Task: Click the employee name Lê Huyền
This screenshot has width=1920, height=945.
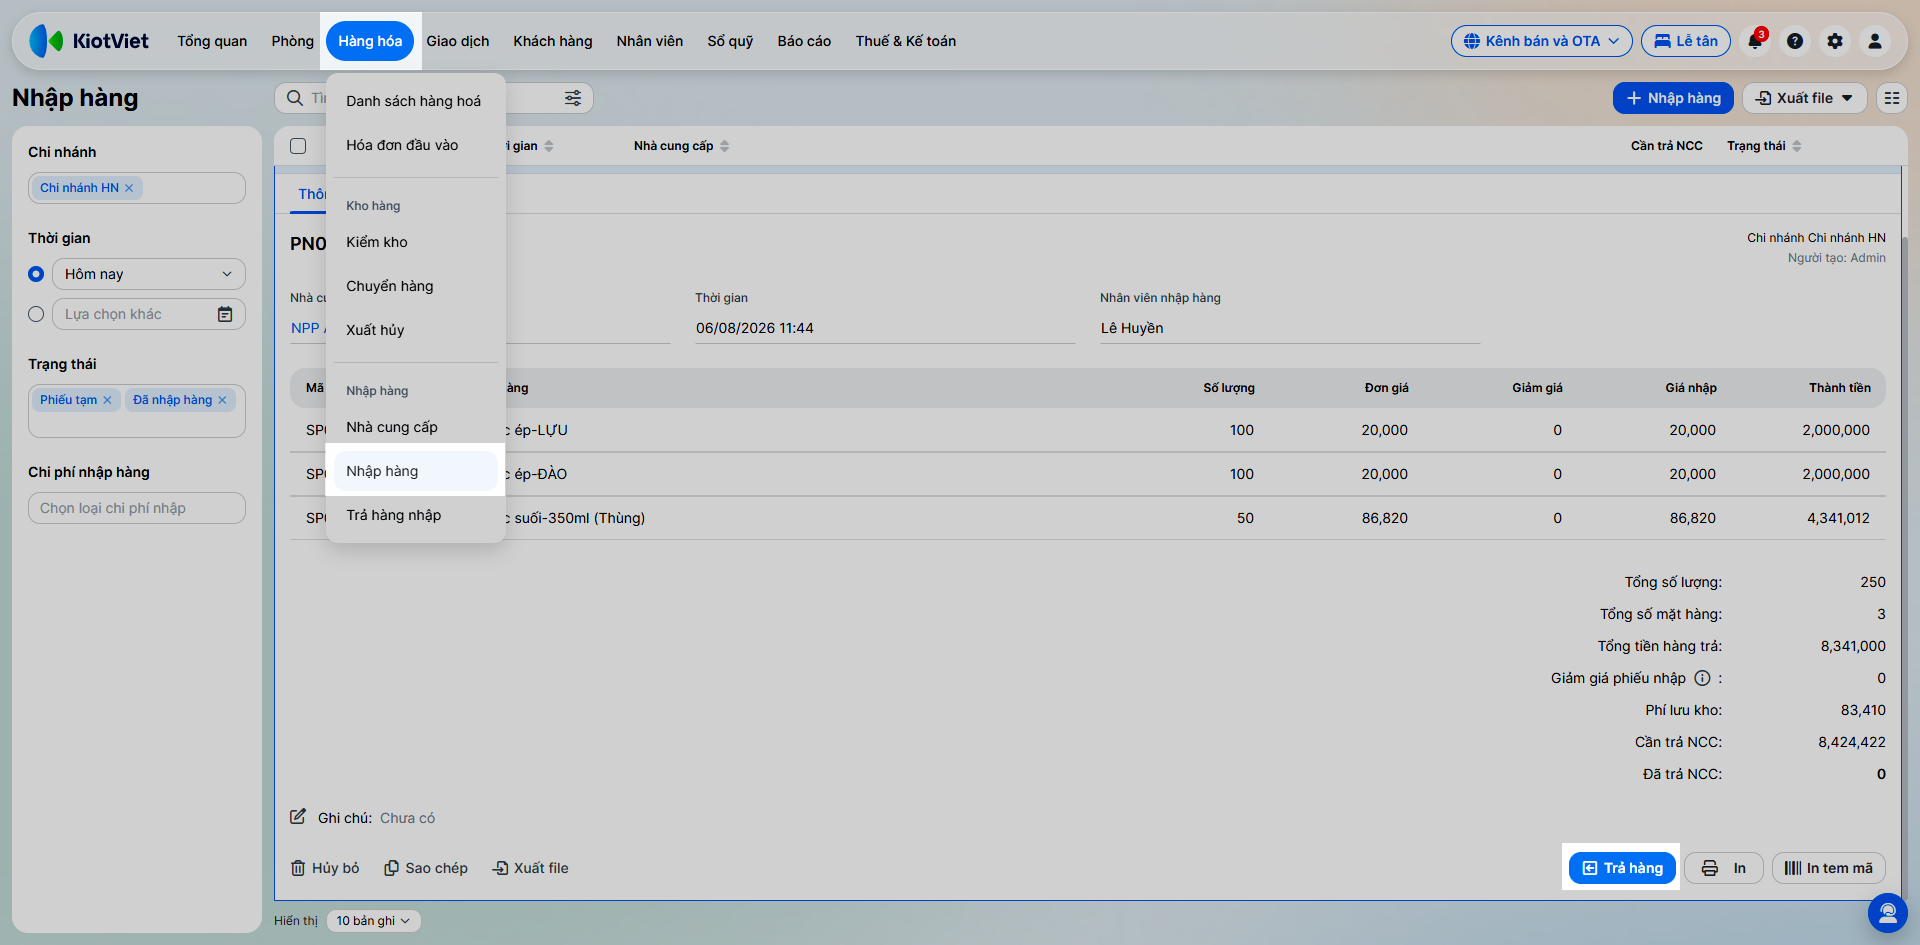Action: [1132, 328]
